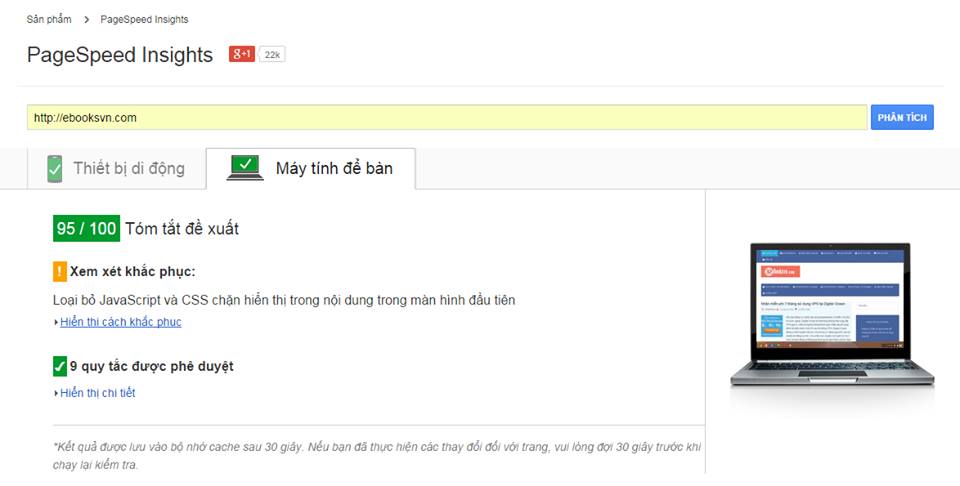960x486 pixels.
Task: Click the PageSpeed Insights page heading
Action: point(120,54)
